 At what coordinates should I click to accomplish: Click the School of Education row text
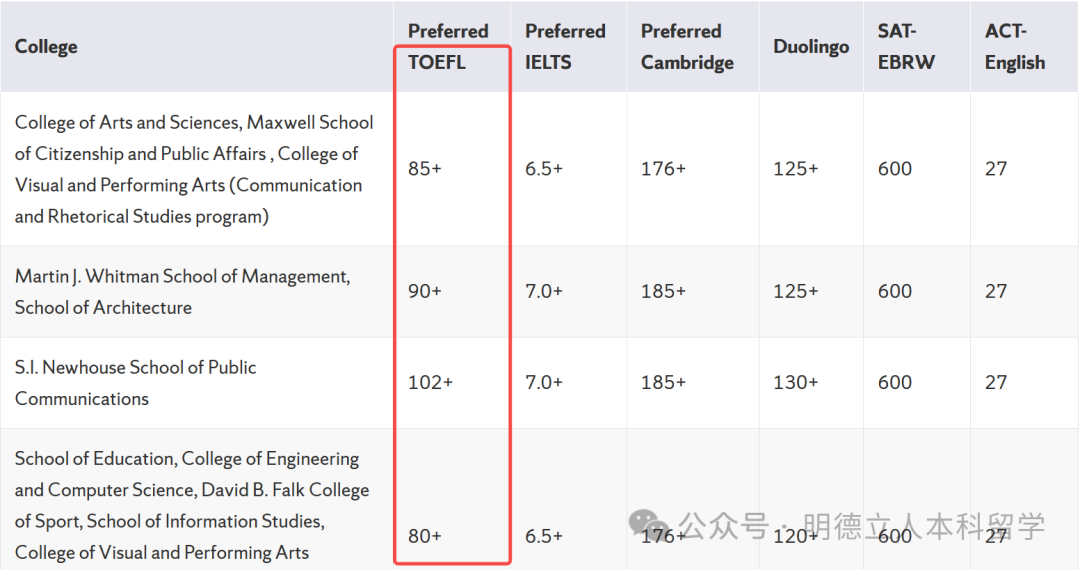[x=190, y=505]
